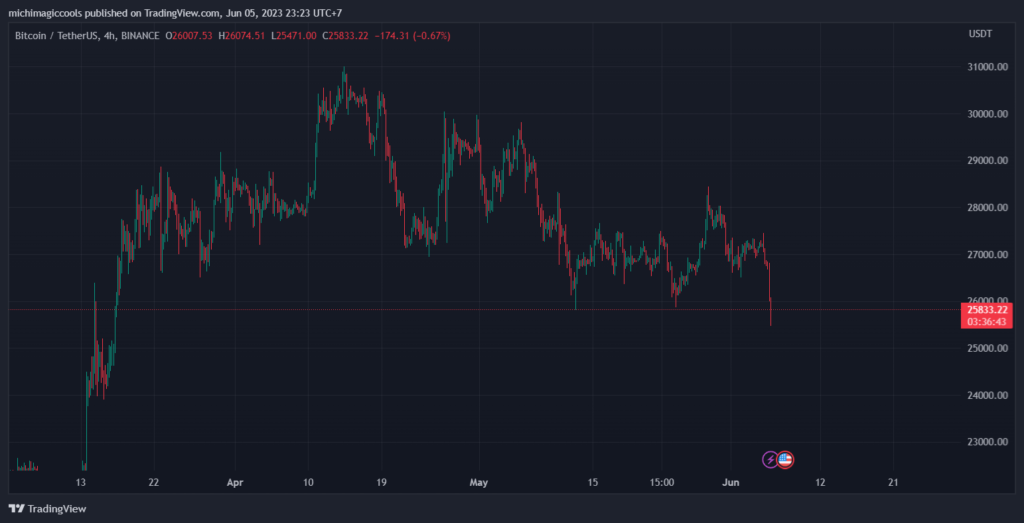Click the red current price label 25833.22
The image size is (1024, 523).
tap(986, 311)
